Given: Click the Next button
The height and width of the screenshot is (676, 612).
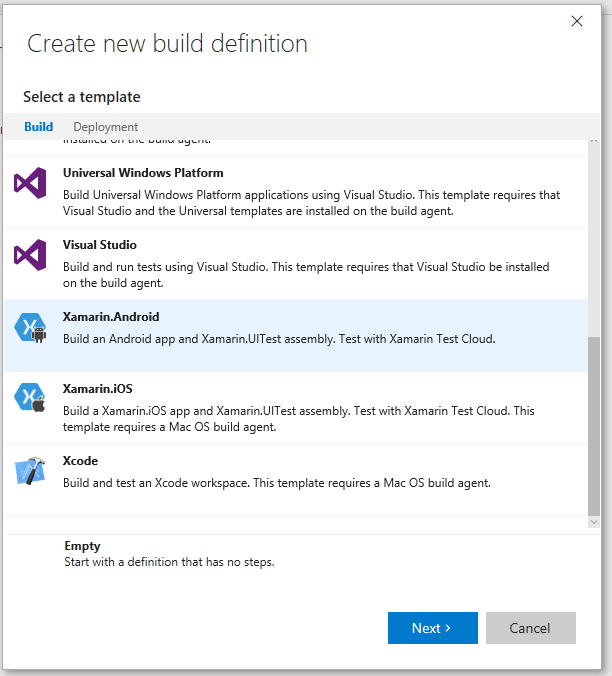Looking at the screenshot, I should [x=433, y=628].
